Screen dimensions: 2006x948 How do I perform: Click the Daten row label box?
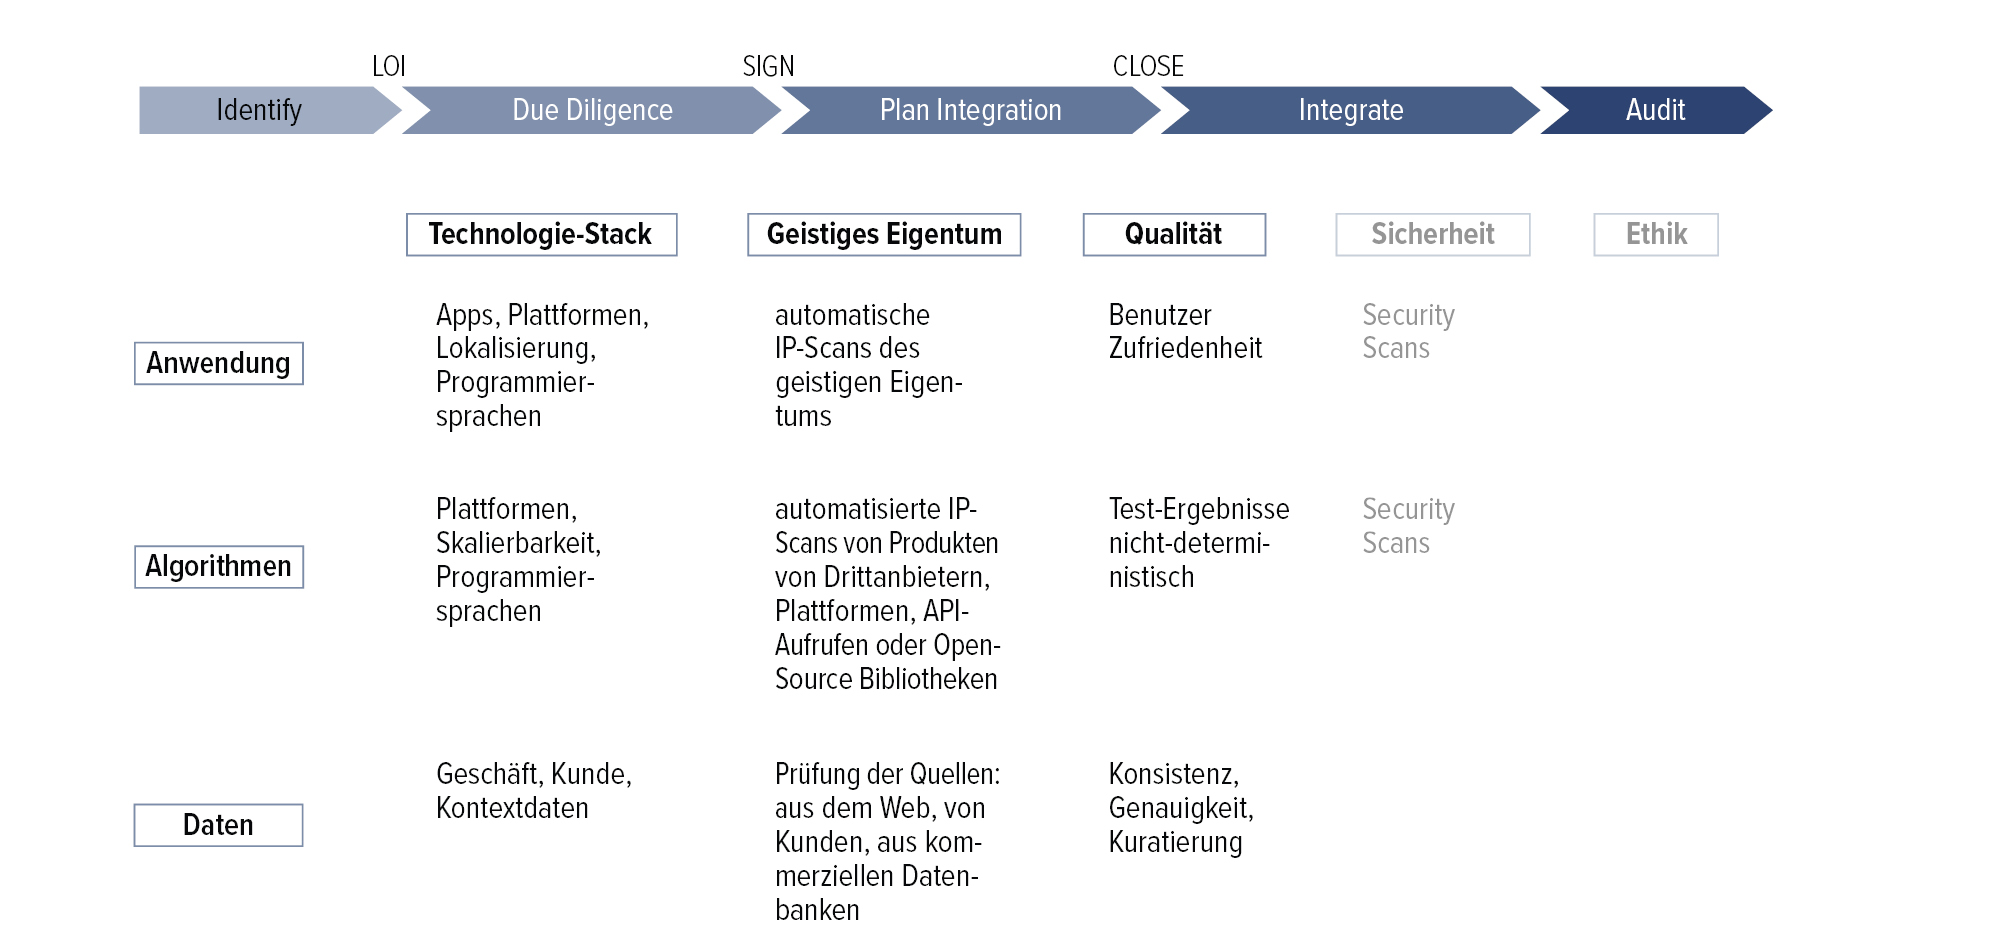218,825
